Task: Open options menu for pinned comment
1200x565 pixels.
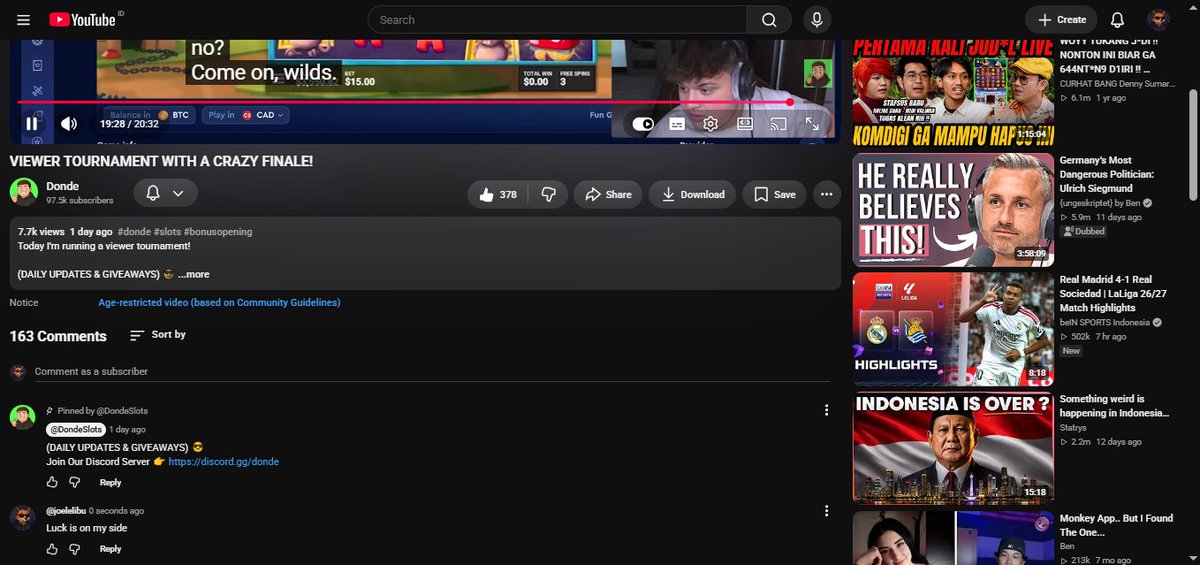Action: tap(826, 410)
